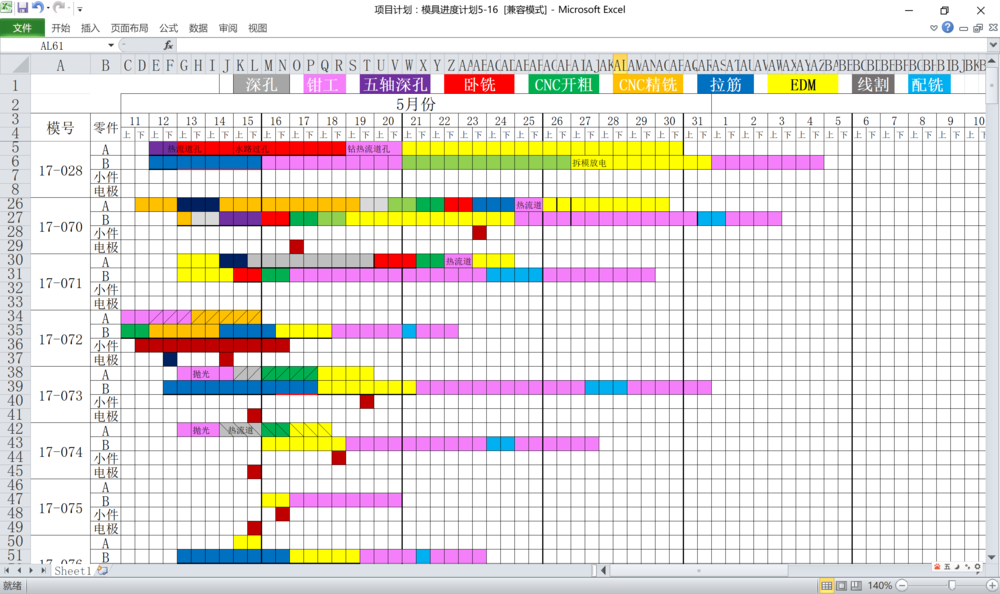Click the Redo arrow icon
Screen dimensions: 1000x594
coord(58,8)
